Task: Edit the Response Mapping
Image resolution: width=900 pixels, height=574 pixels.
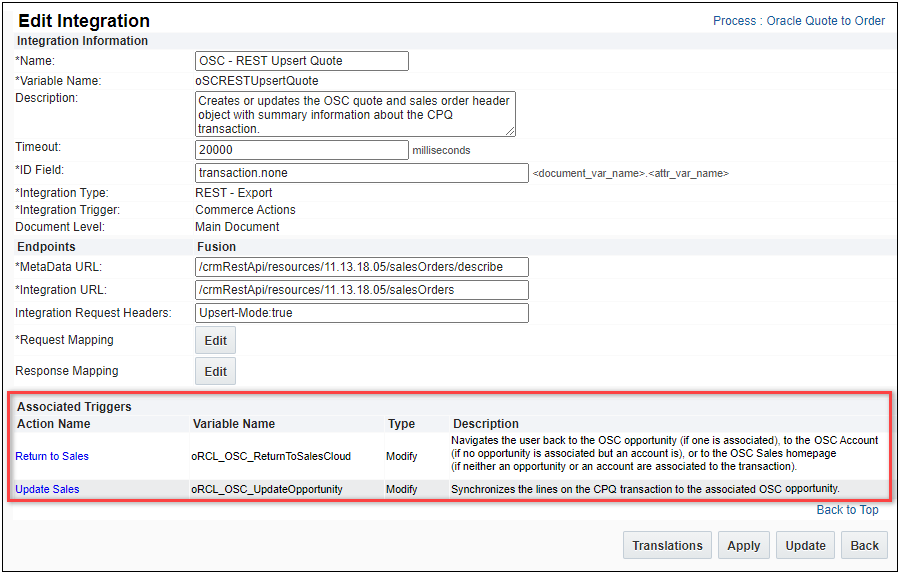Action: pos(215,371)
